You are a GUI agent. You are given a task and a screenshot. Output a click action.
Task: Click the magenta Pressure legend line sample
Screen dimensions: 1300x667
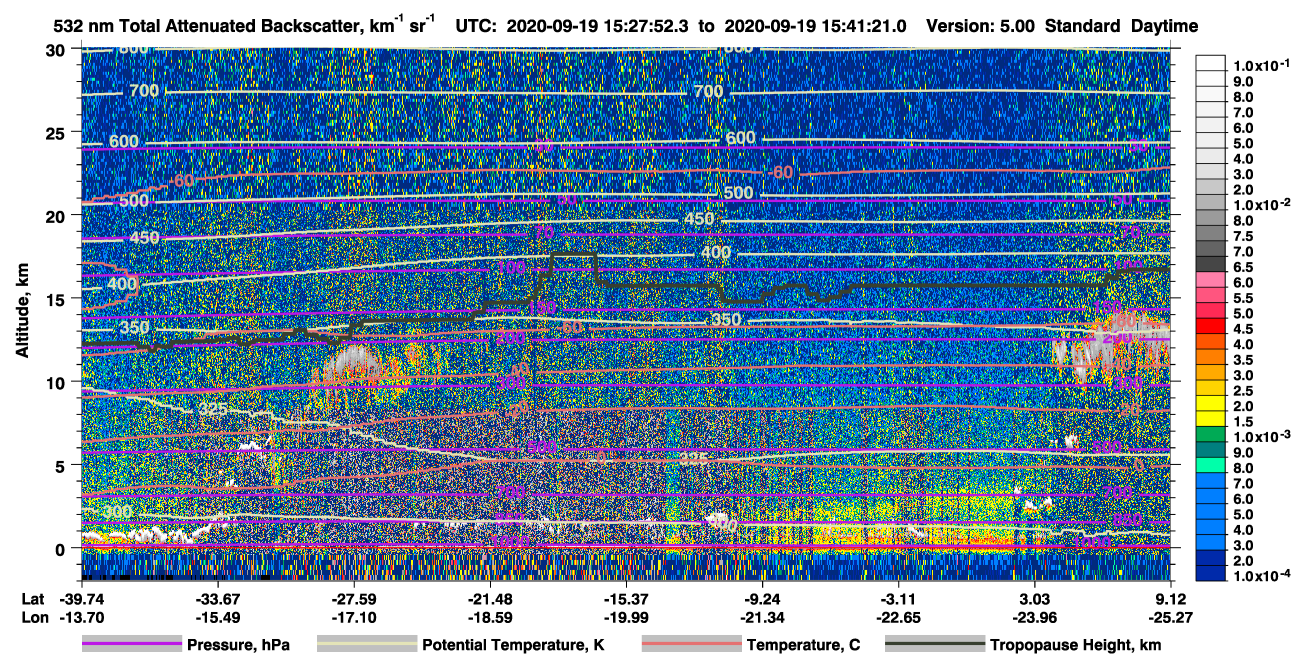pyautogui.click(x=131, y=645)
